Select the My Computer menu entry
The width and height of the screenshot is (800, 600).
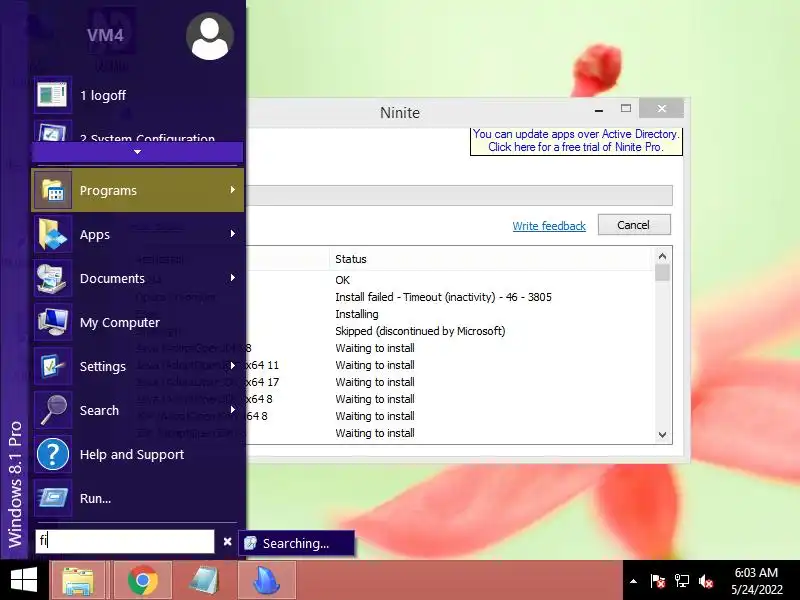137,322
